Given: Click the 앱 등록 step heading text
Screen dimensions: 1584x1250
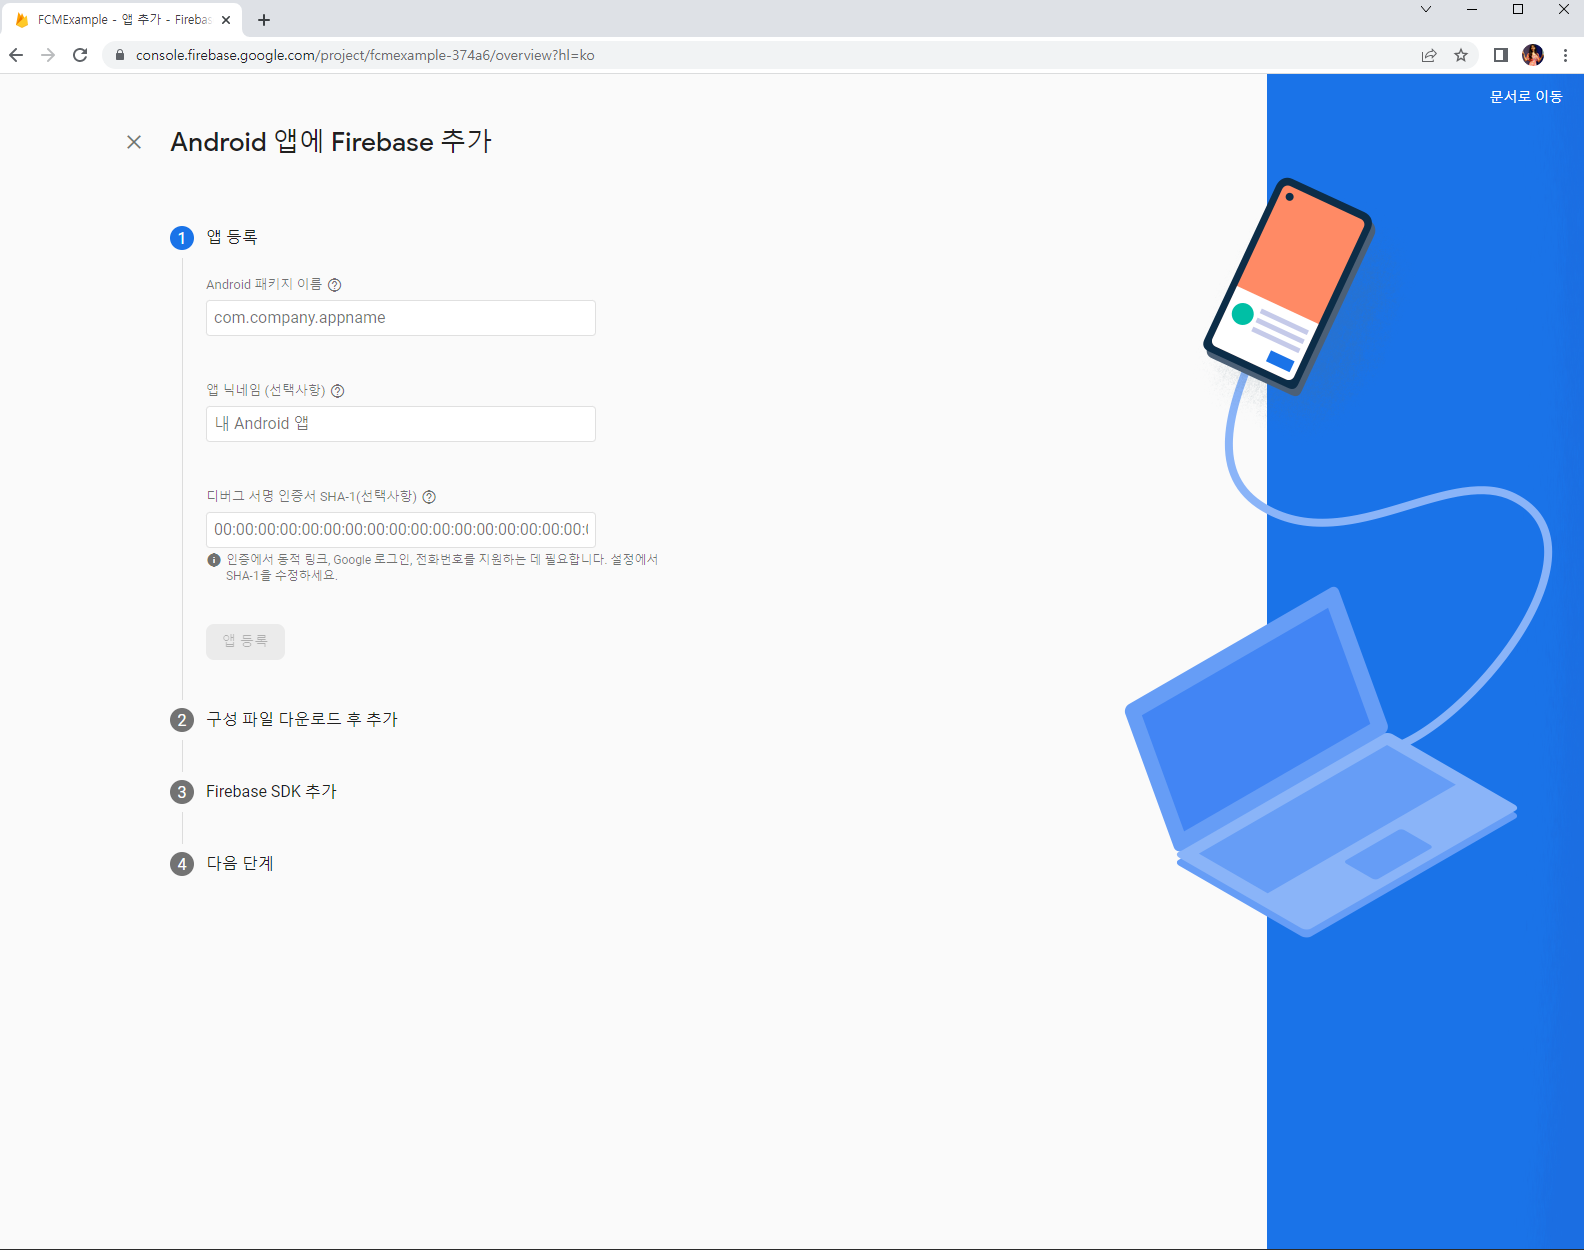Looking at the screenshot, I should click(x=232, y=237).
